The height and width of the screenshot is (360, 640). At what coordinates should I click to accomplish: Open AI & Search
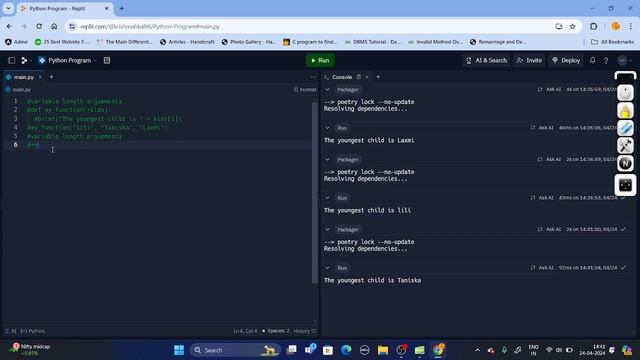487,60
